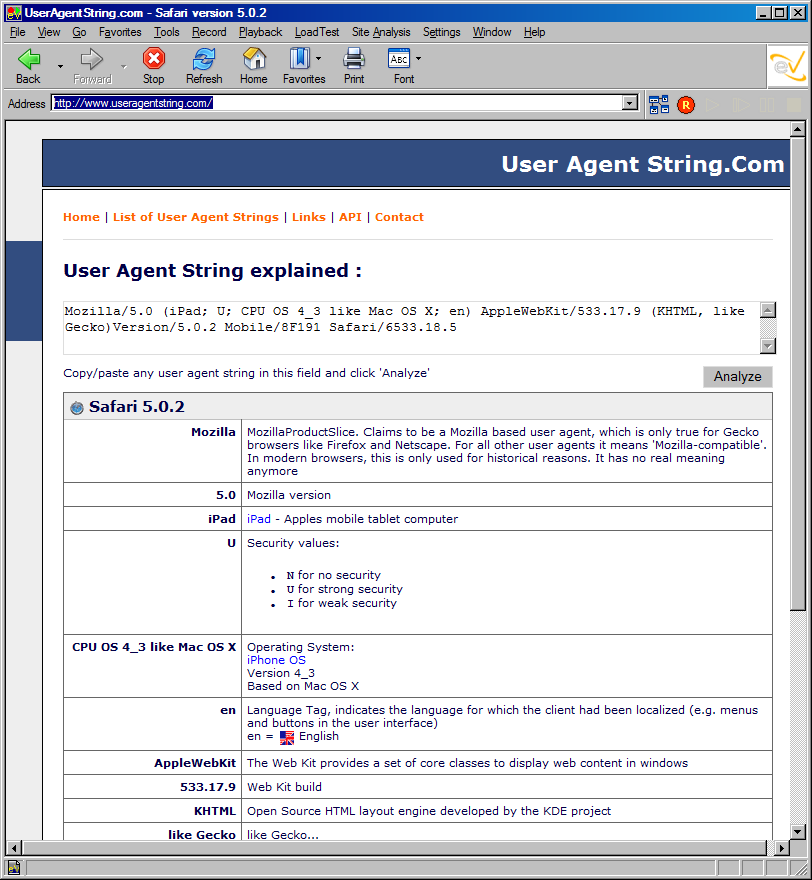Refresh the page with the Refresh icon
The width and height of the screenshot is (812, 880).
coord(204,58)
